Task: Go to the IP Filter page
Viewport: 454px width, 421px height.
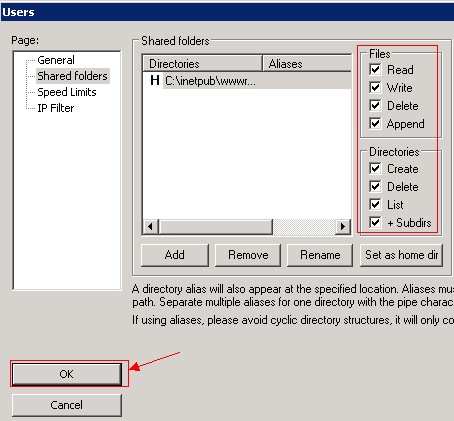Action: click(55, 108)
